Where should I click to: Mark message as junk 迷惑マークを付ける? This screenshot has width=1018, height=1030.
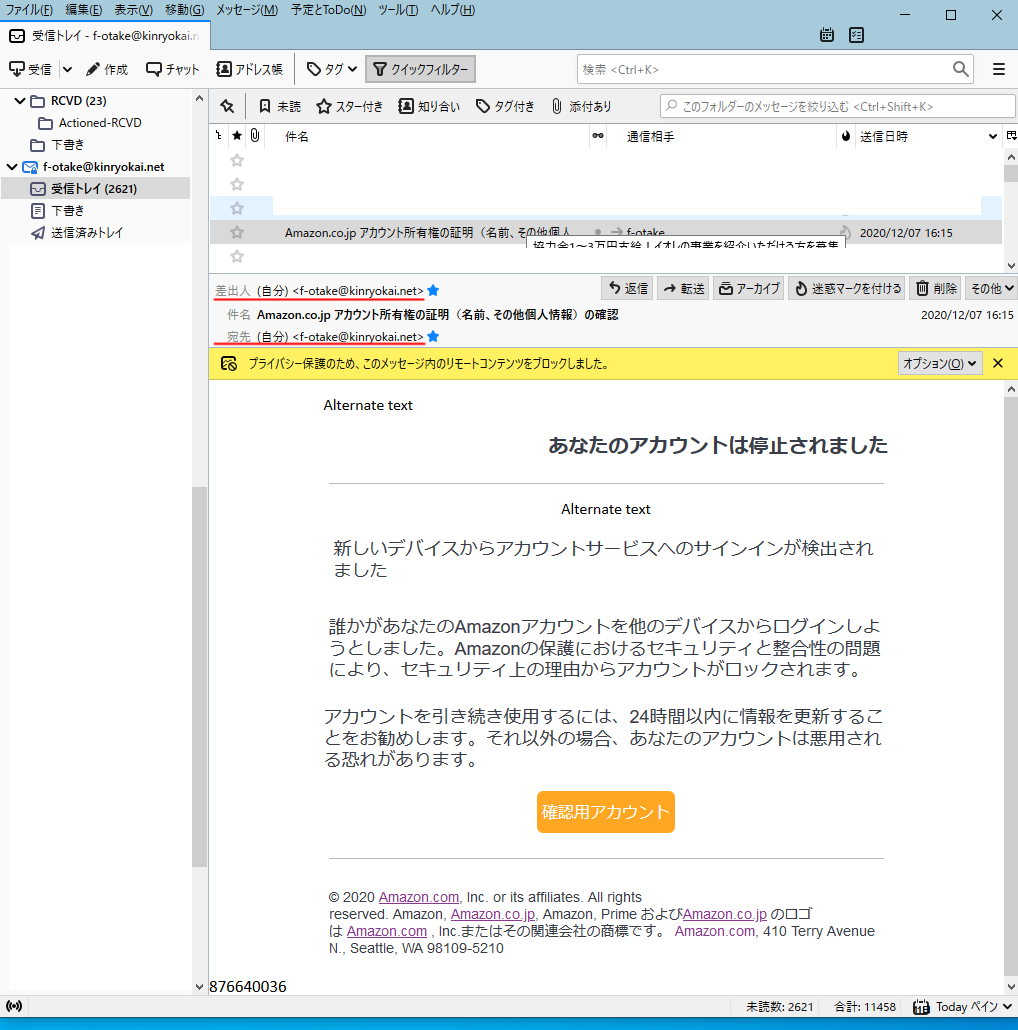coord(847,288)
